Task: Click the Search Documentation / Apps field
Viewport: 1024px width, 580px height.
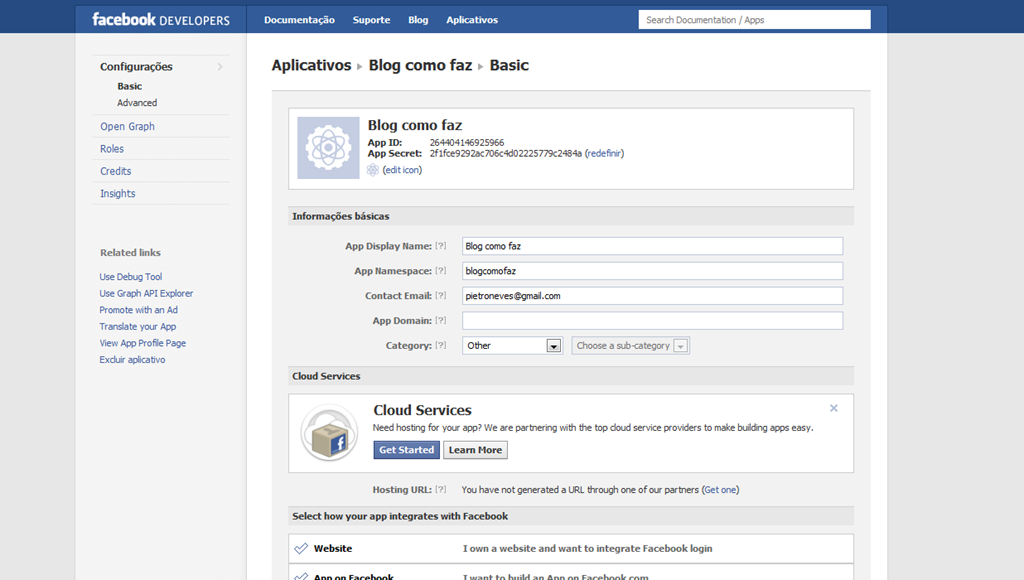Action: tap(754, 20)
